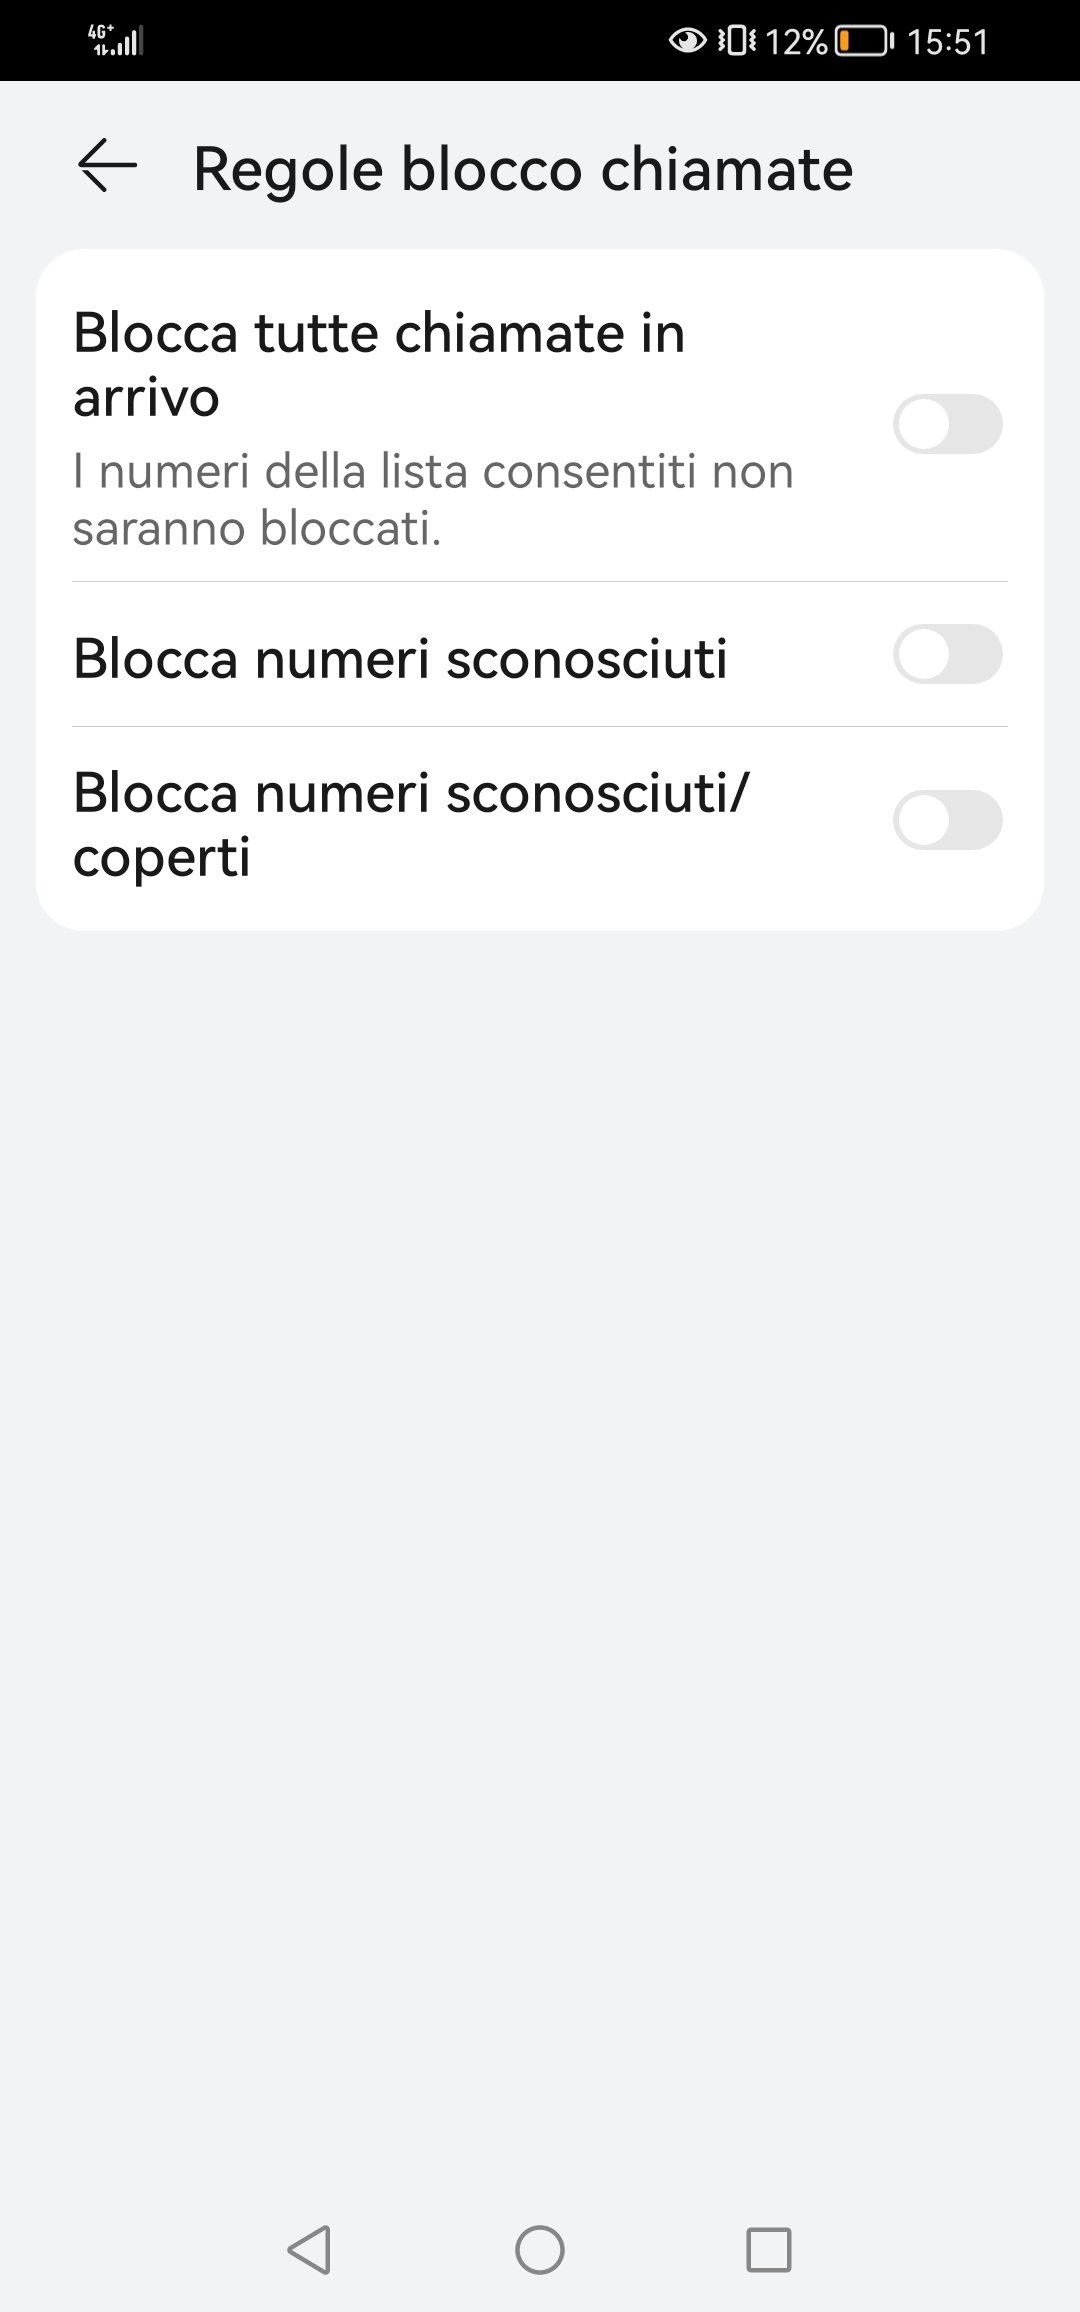Tap the Regole blocco chiamate title
Screen dimensions: 1080x2312
click(523, 168)
